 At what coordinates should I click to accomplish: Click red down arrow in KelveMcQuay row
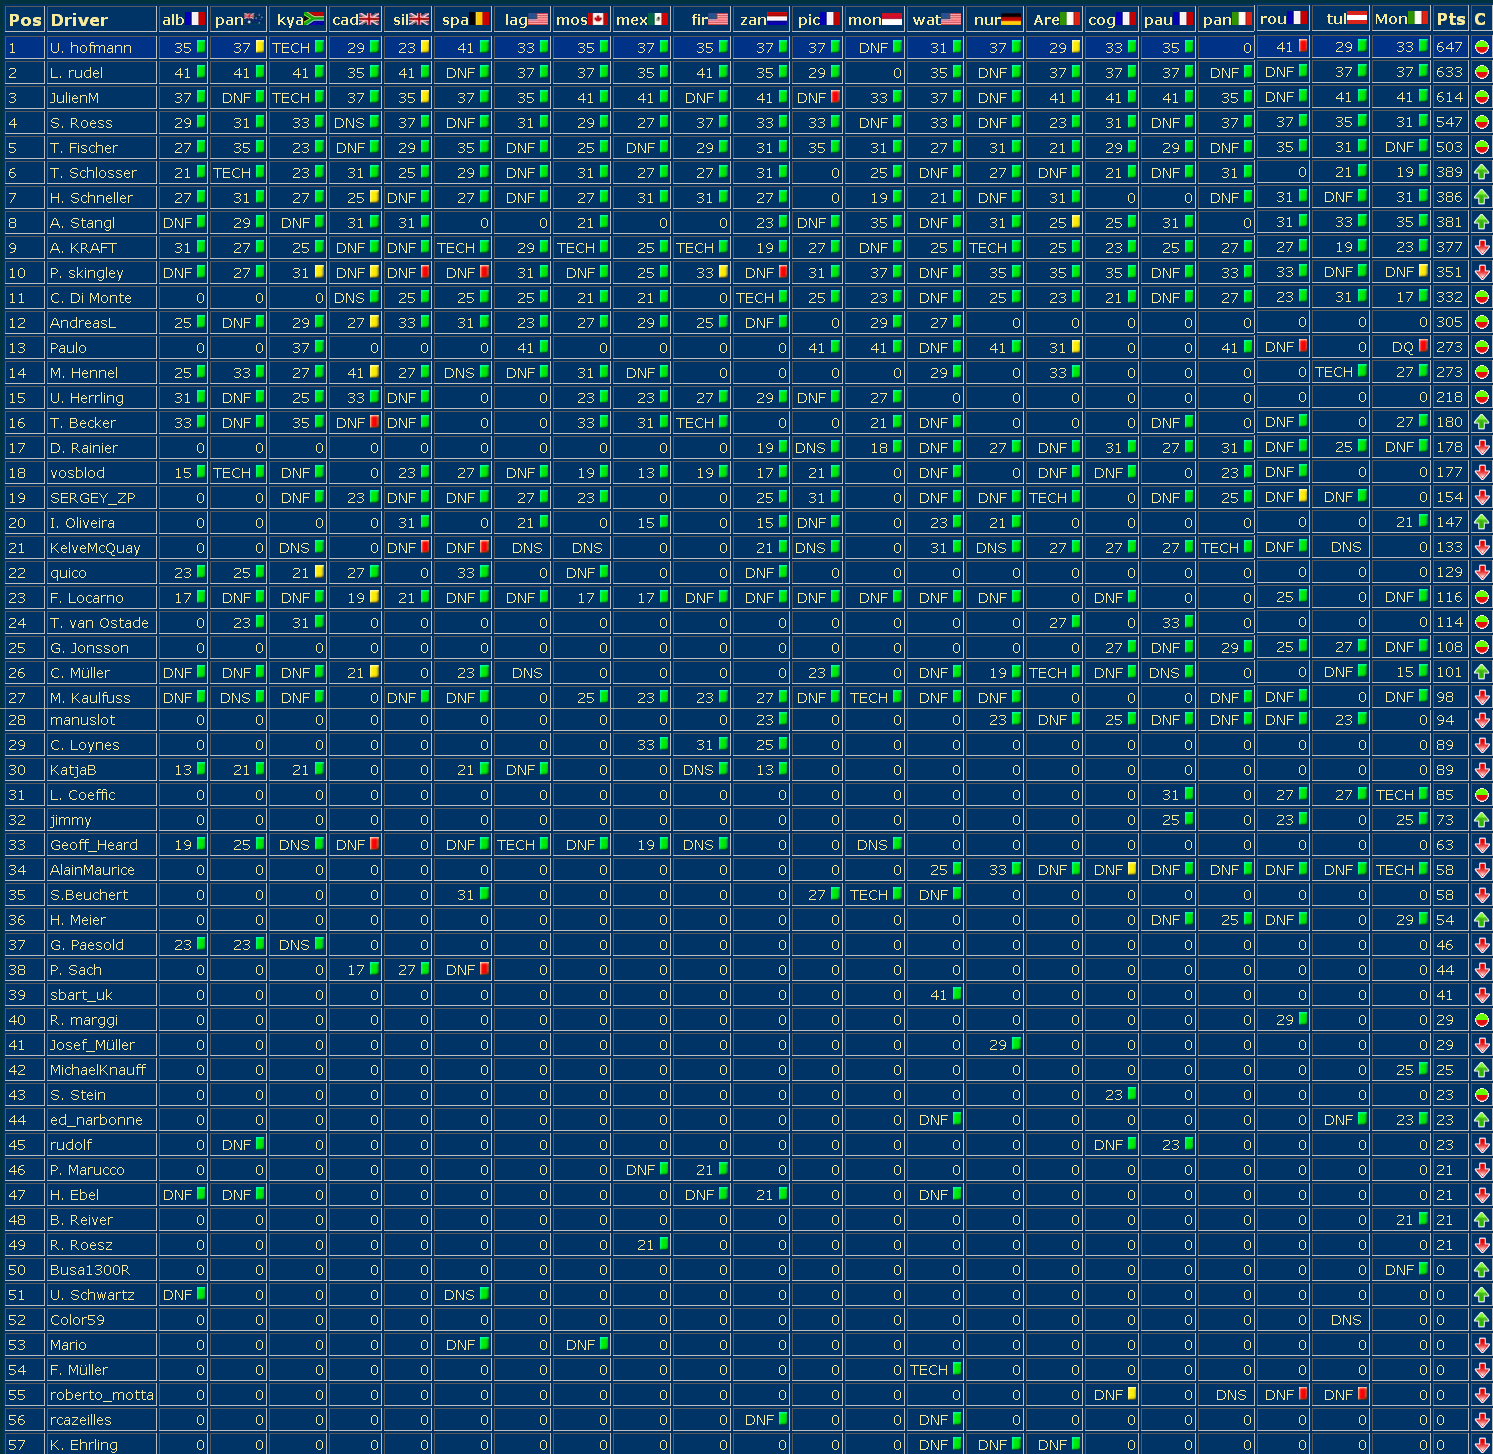(1481, 547)
